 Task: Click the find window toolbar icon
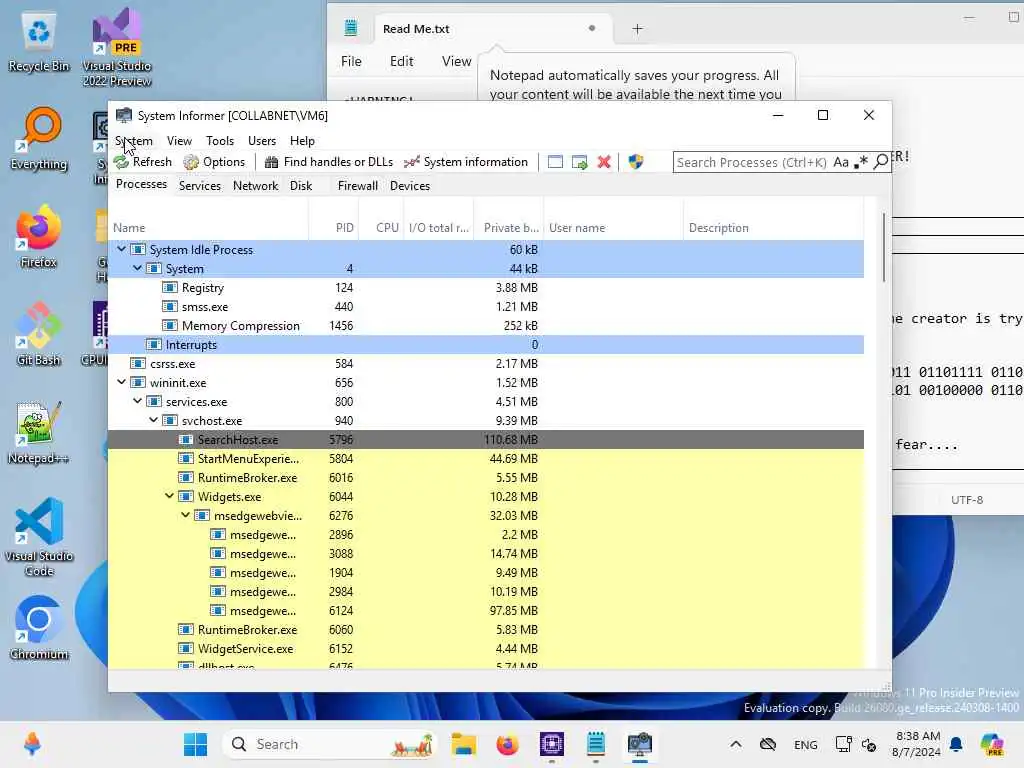[x=555, y=162]
